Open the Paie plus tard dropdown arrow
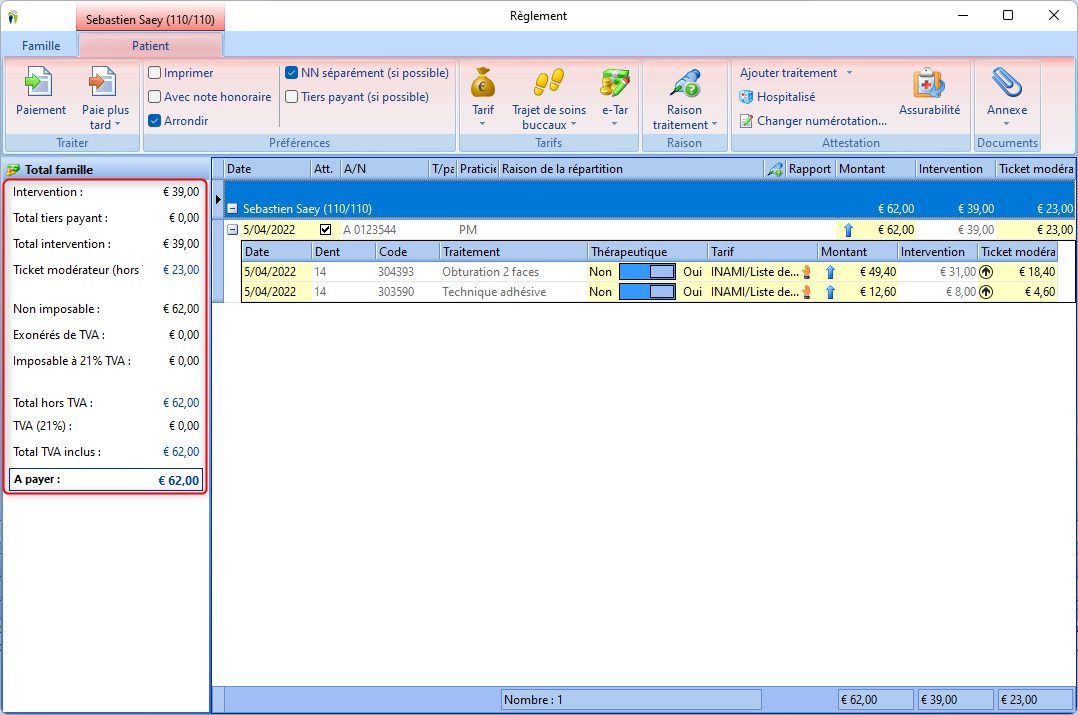Image resolution: width=1078 pixels, height=715 pixels. (118, 125)
